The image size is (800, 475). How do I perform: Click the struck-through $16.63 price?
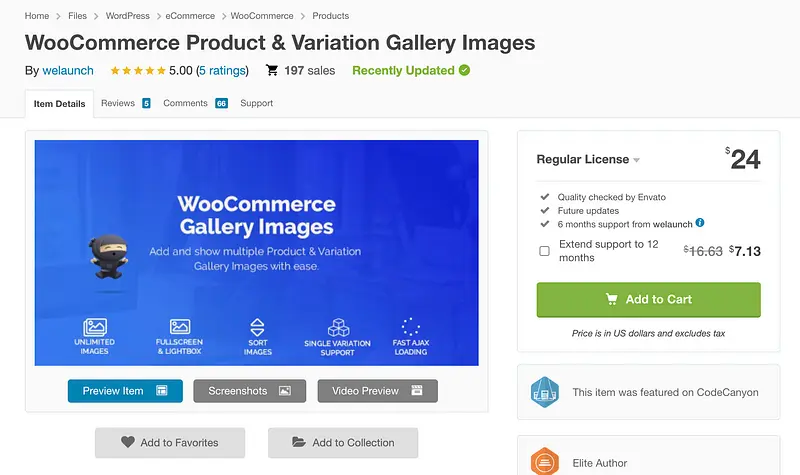703,251
